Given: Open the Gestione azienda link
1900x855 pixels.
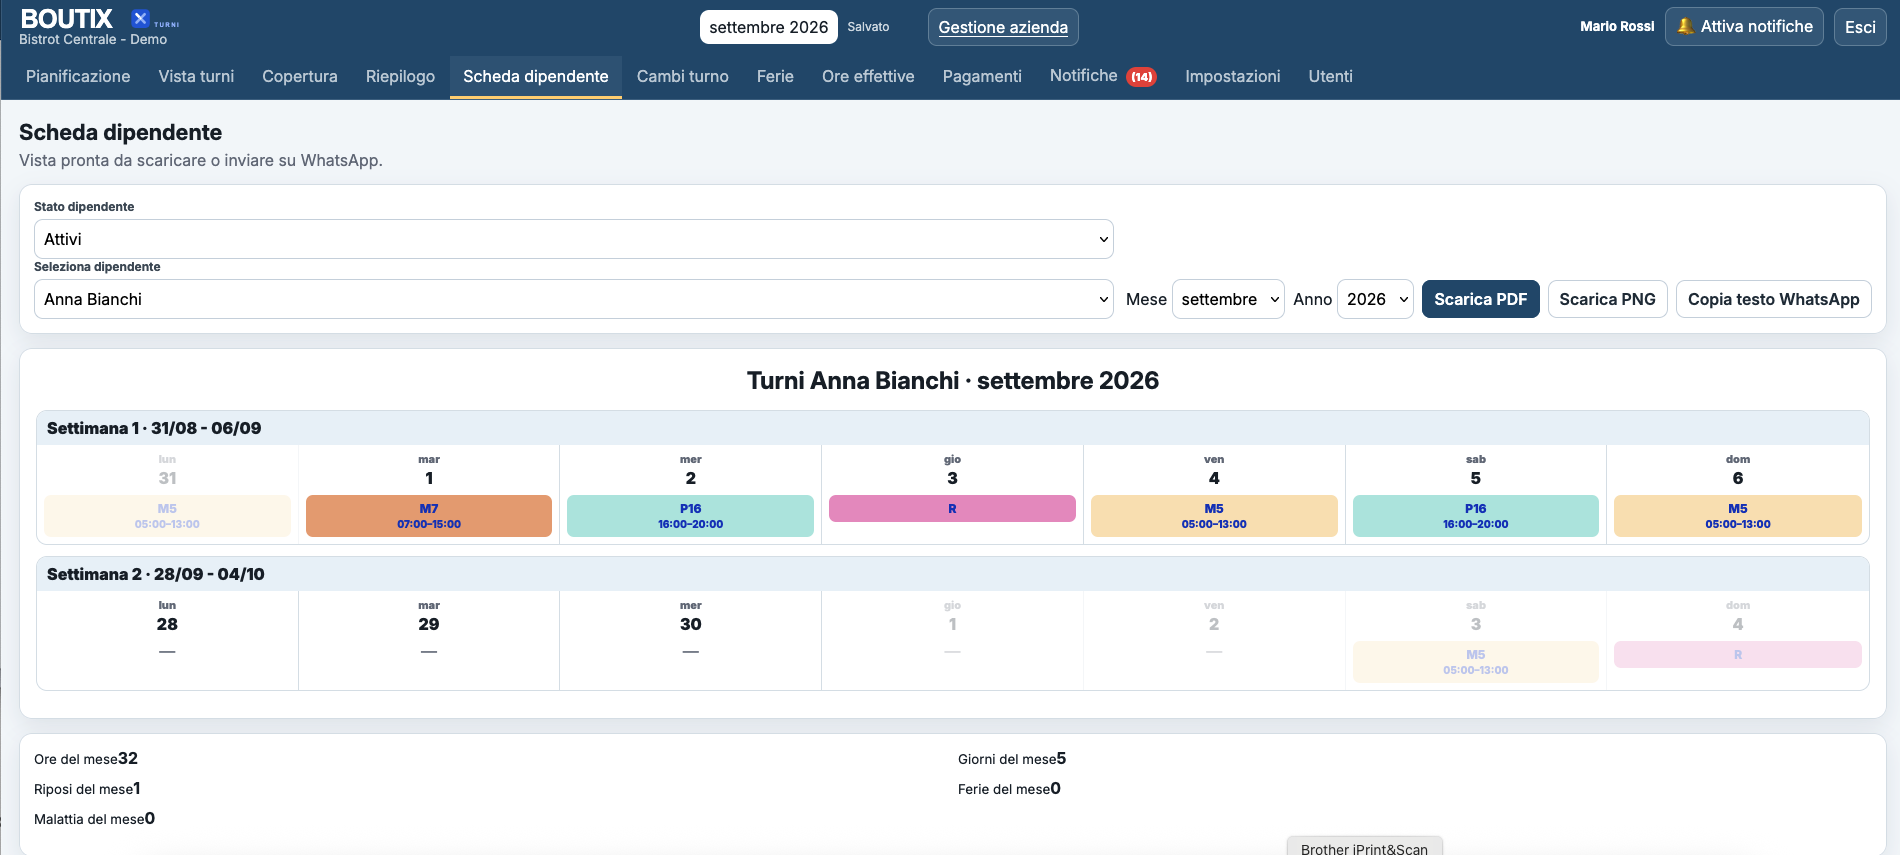Looking at the screenshot, I should (1003, 27).
